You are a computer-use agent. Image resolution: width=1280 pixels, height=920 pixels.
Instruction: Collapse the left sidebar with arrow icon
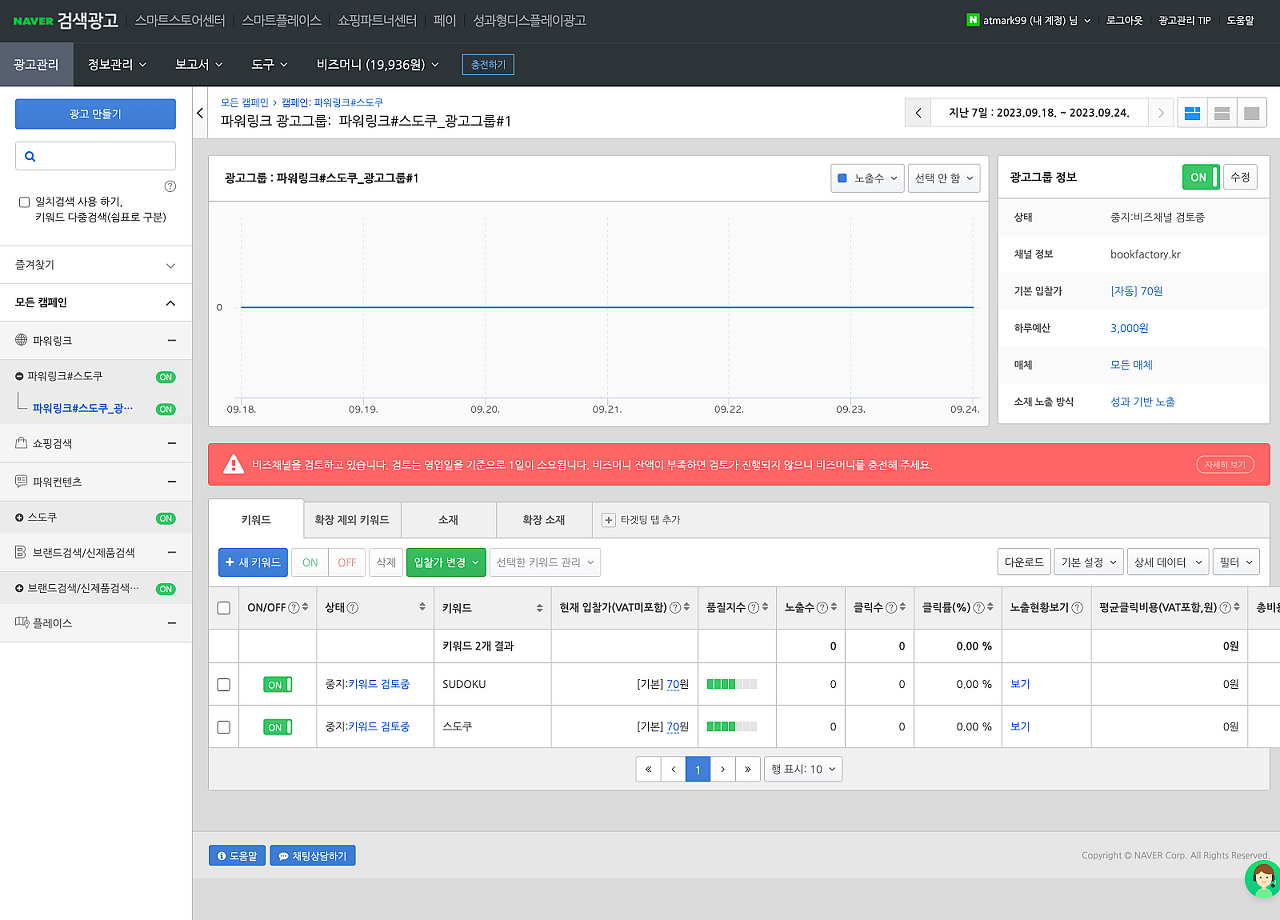[200, 113]
